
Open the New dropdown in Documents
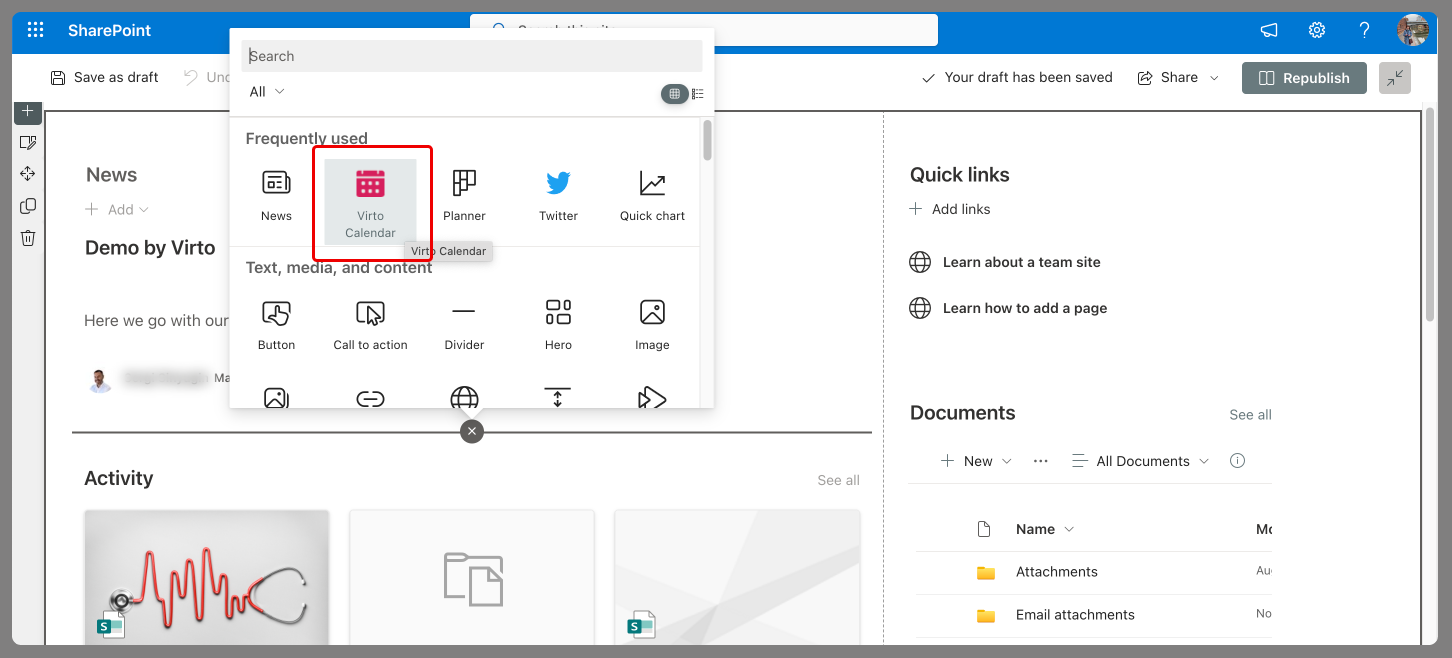[x=977, y=461]
